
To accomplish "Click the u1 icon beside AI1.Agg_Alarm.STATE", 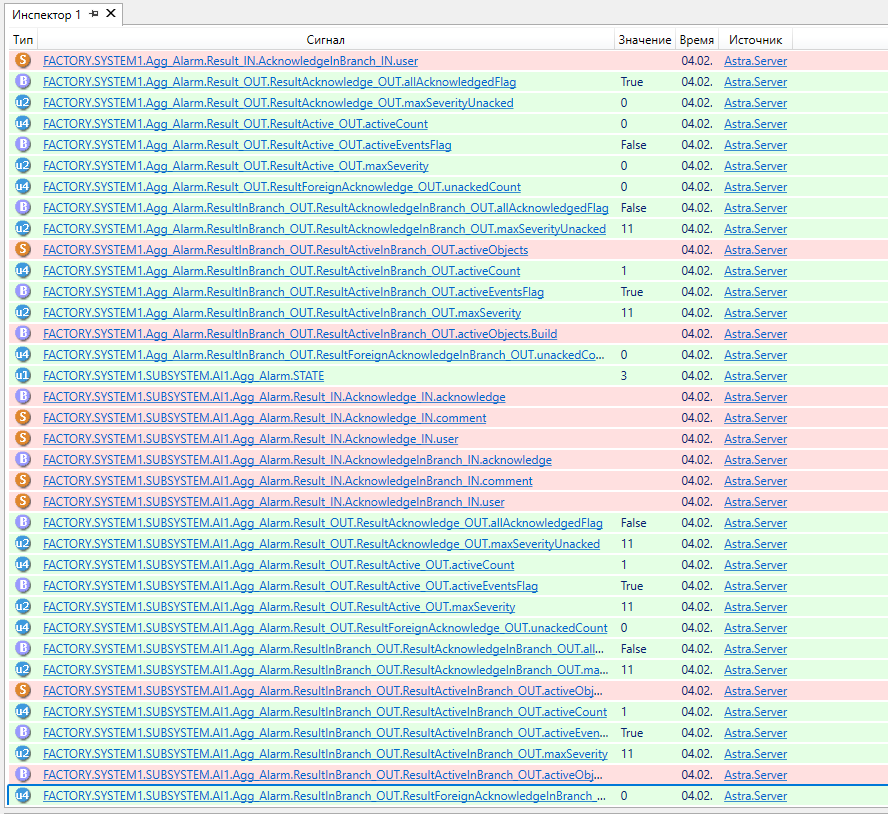I will [x=22, y=376].
